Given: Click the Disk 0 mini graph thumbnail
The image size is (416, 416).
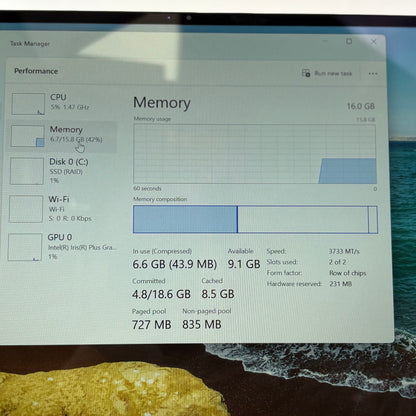Looking at the screenshot, I should [x=27, y=171].
